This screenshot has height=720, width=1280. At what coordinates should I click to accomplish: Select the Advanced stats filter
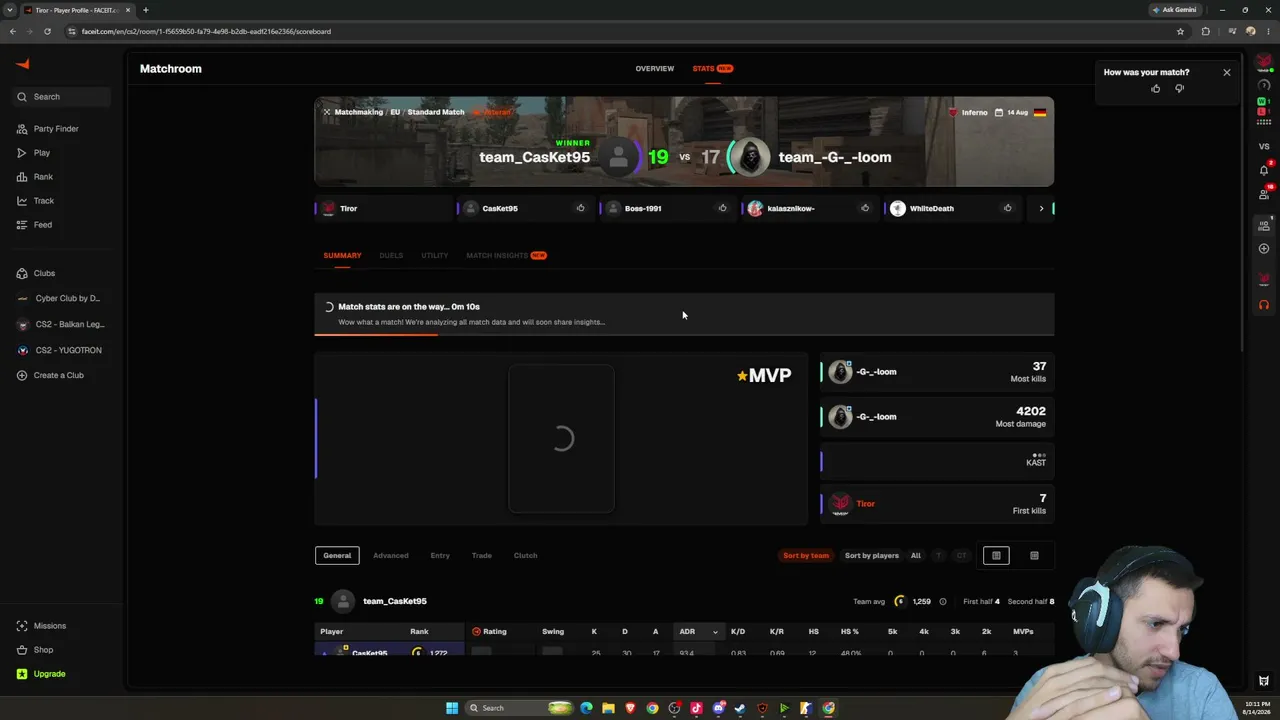click(390, 555)
